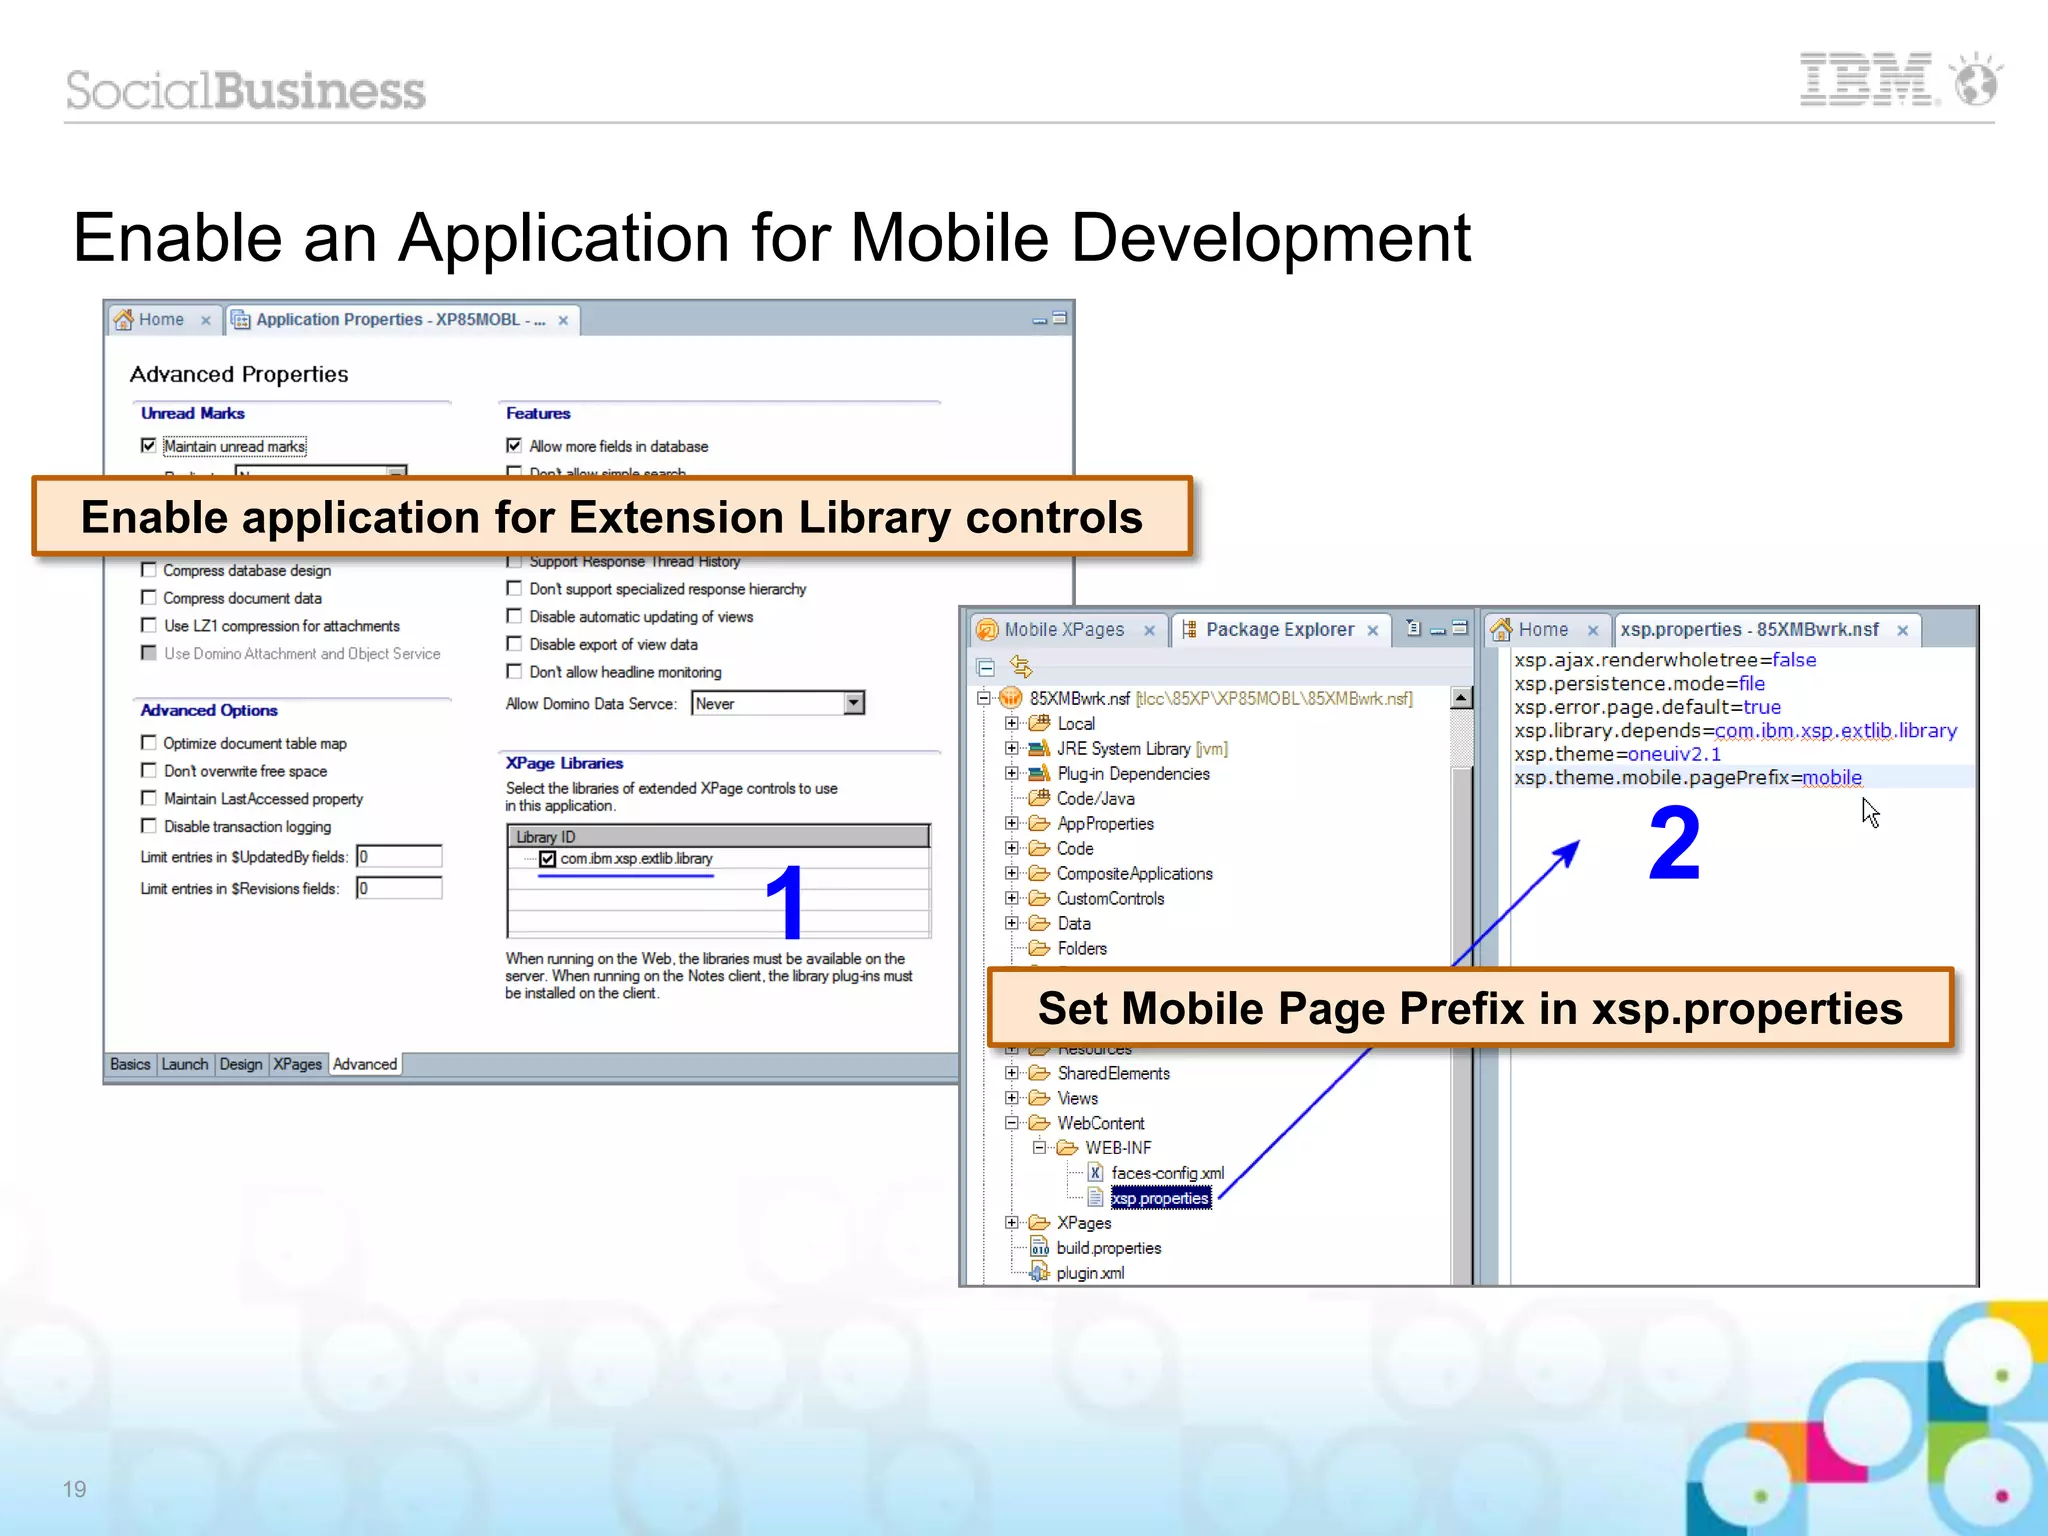Open the view menu icon beside Package Explorer
This screenshot has height=1536, width=2048.
pyautogui.click(x=1413, y=628)
